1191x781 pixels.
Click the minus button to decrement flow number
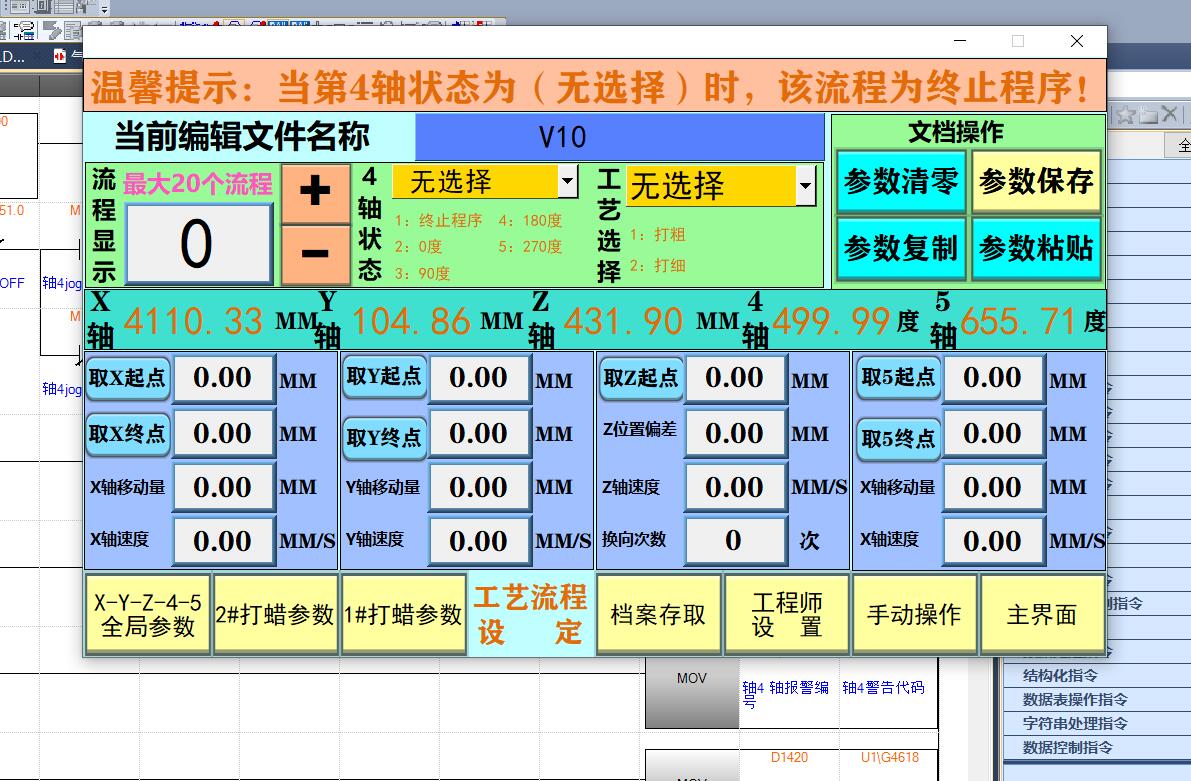(315, 254)
